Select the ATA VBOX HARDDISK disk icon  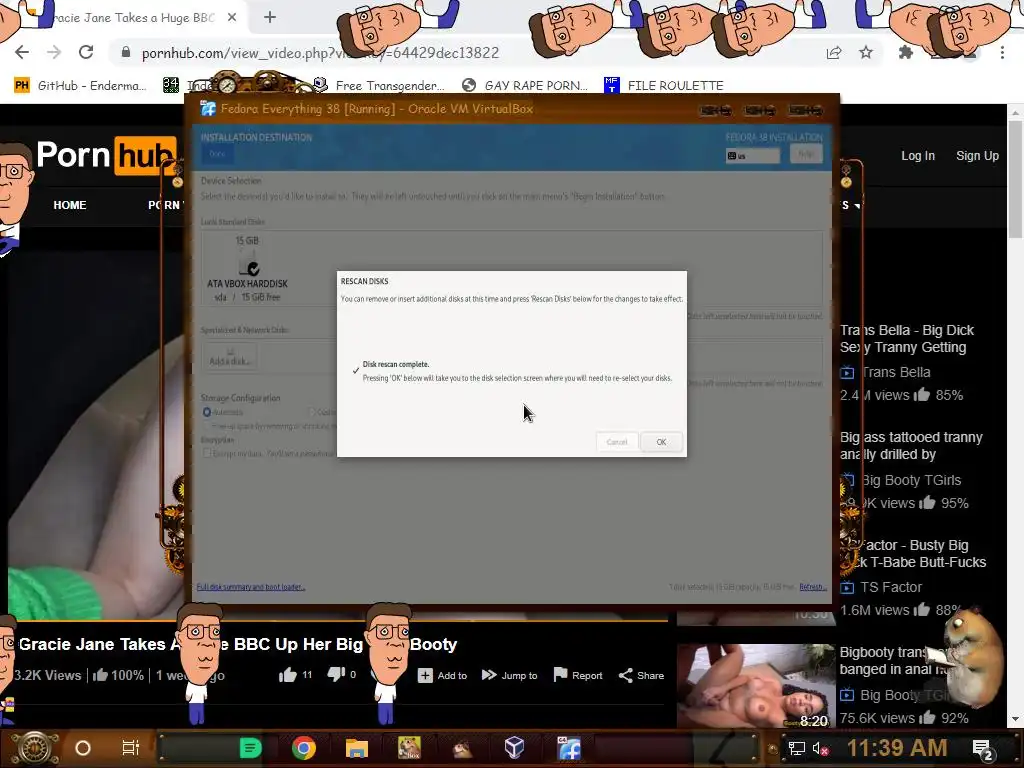coord(248,268)
